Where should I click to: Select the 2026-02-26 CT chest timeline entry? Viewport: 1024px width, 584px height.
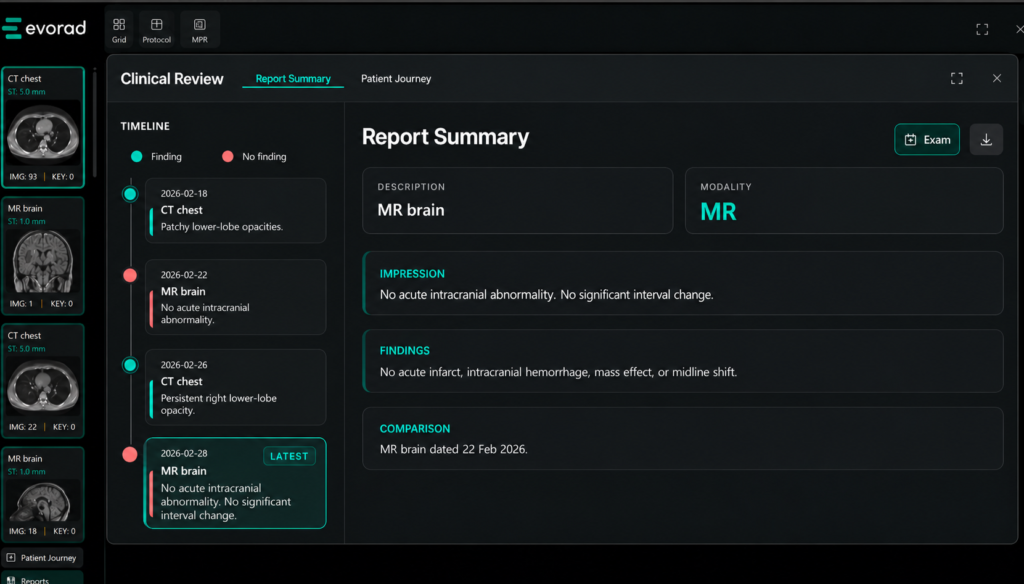pyautogui.click(x=236, y=387)
